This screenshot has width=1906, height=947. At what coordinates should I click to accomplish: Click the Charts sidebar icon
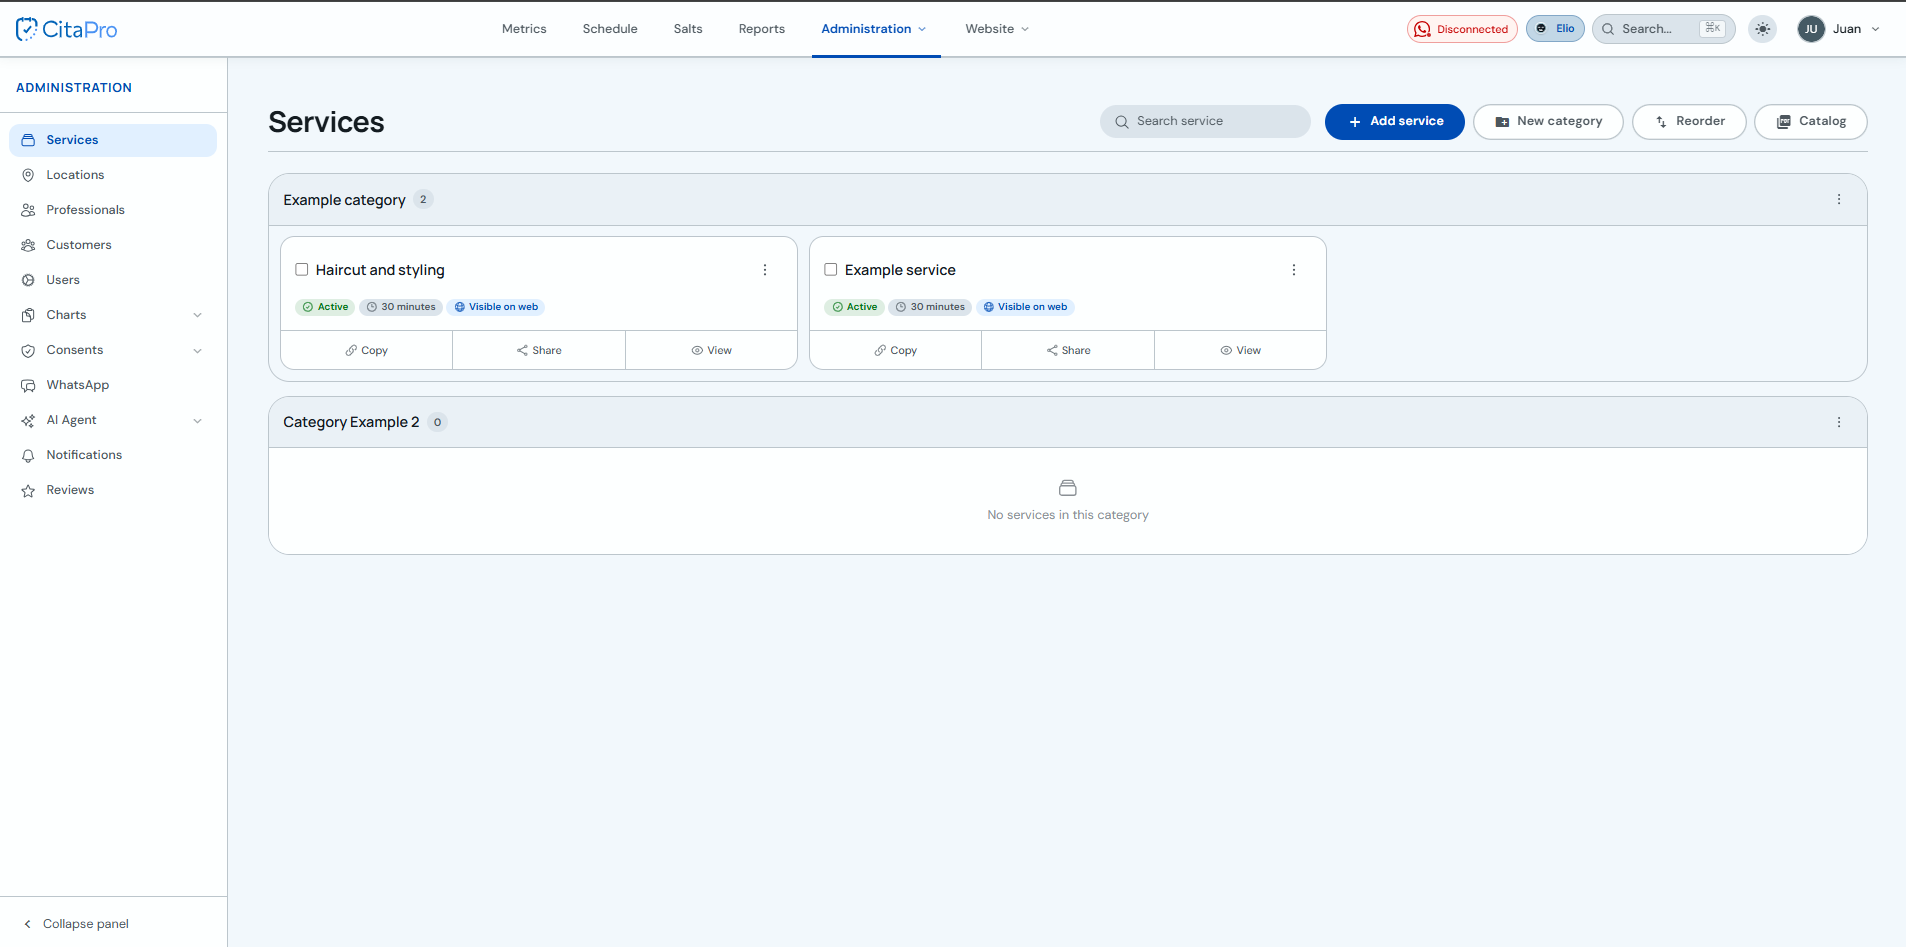(x=28, y=315)
